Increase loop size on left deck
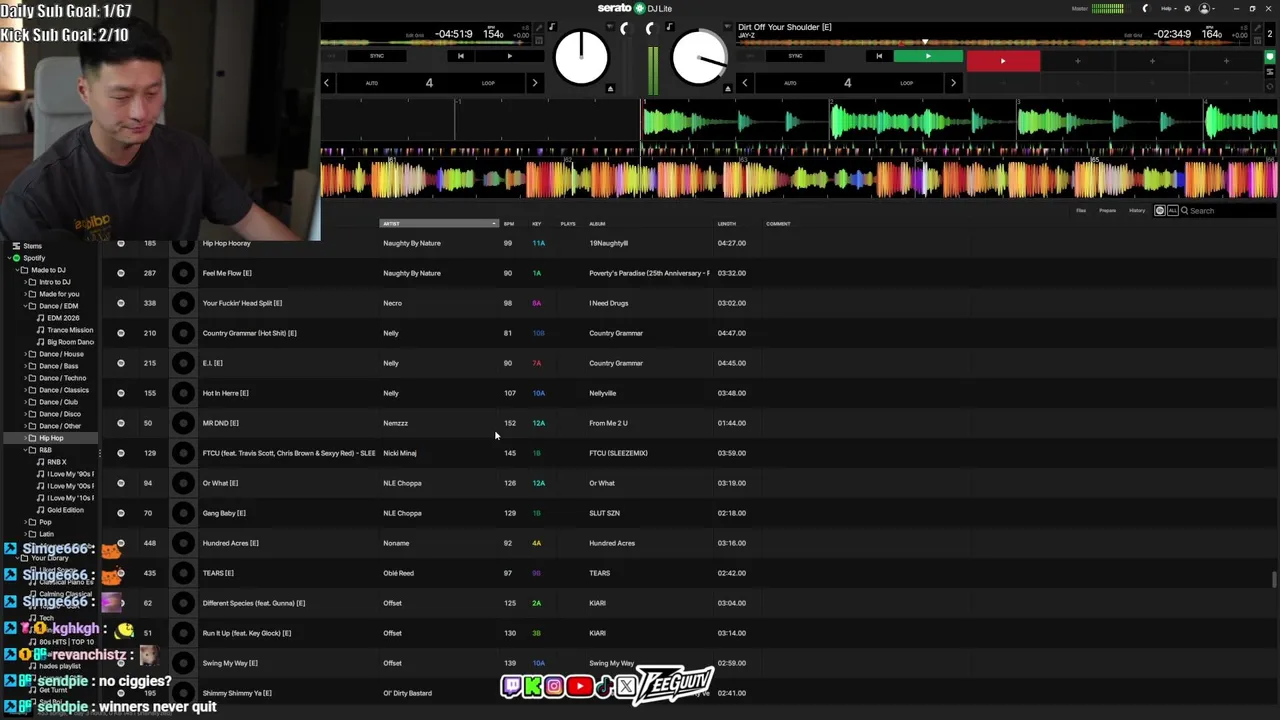Screen dimensions: 1280x720 click(x=534, y=83)
